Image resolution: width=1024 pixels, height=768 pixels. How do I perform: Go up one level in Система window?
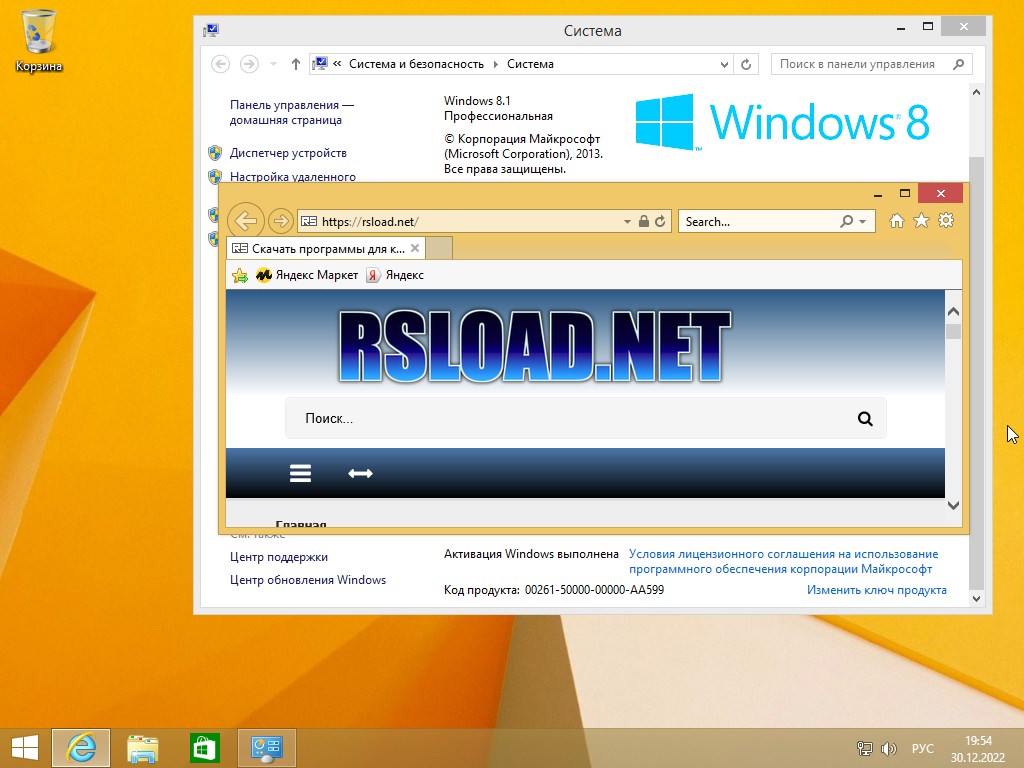tap(296, 64)
